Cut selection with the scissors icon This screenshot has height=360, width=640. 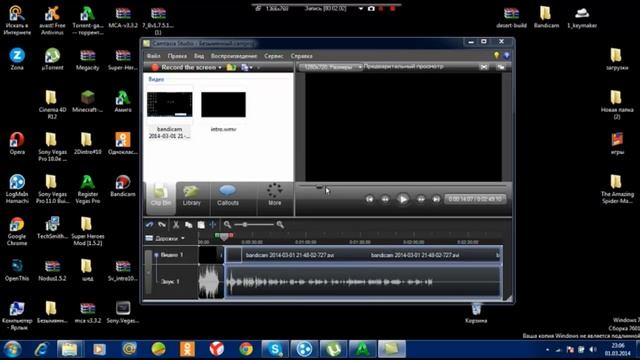pyautogui.click(x=176, y=224)
